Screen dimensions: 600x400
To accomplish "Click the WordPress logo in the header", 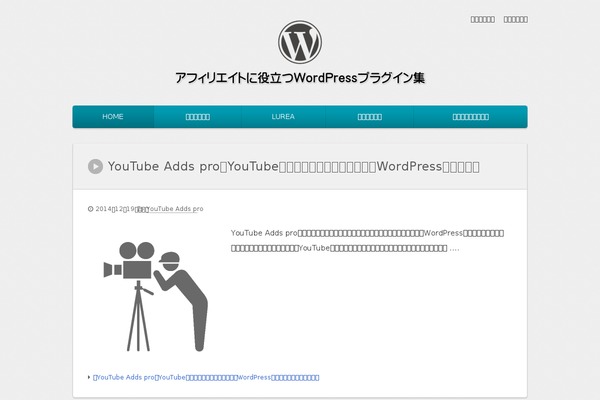I will (x=300, y=42).
